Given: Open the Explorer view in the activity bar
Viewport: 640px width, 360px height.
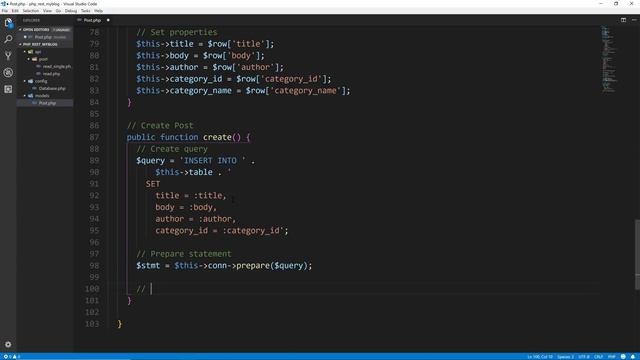Looking at the screenshot, I should (8, 22).
